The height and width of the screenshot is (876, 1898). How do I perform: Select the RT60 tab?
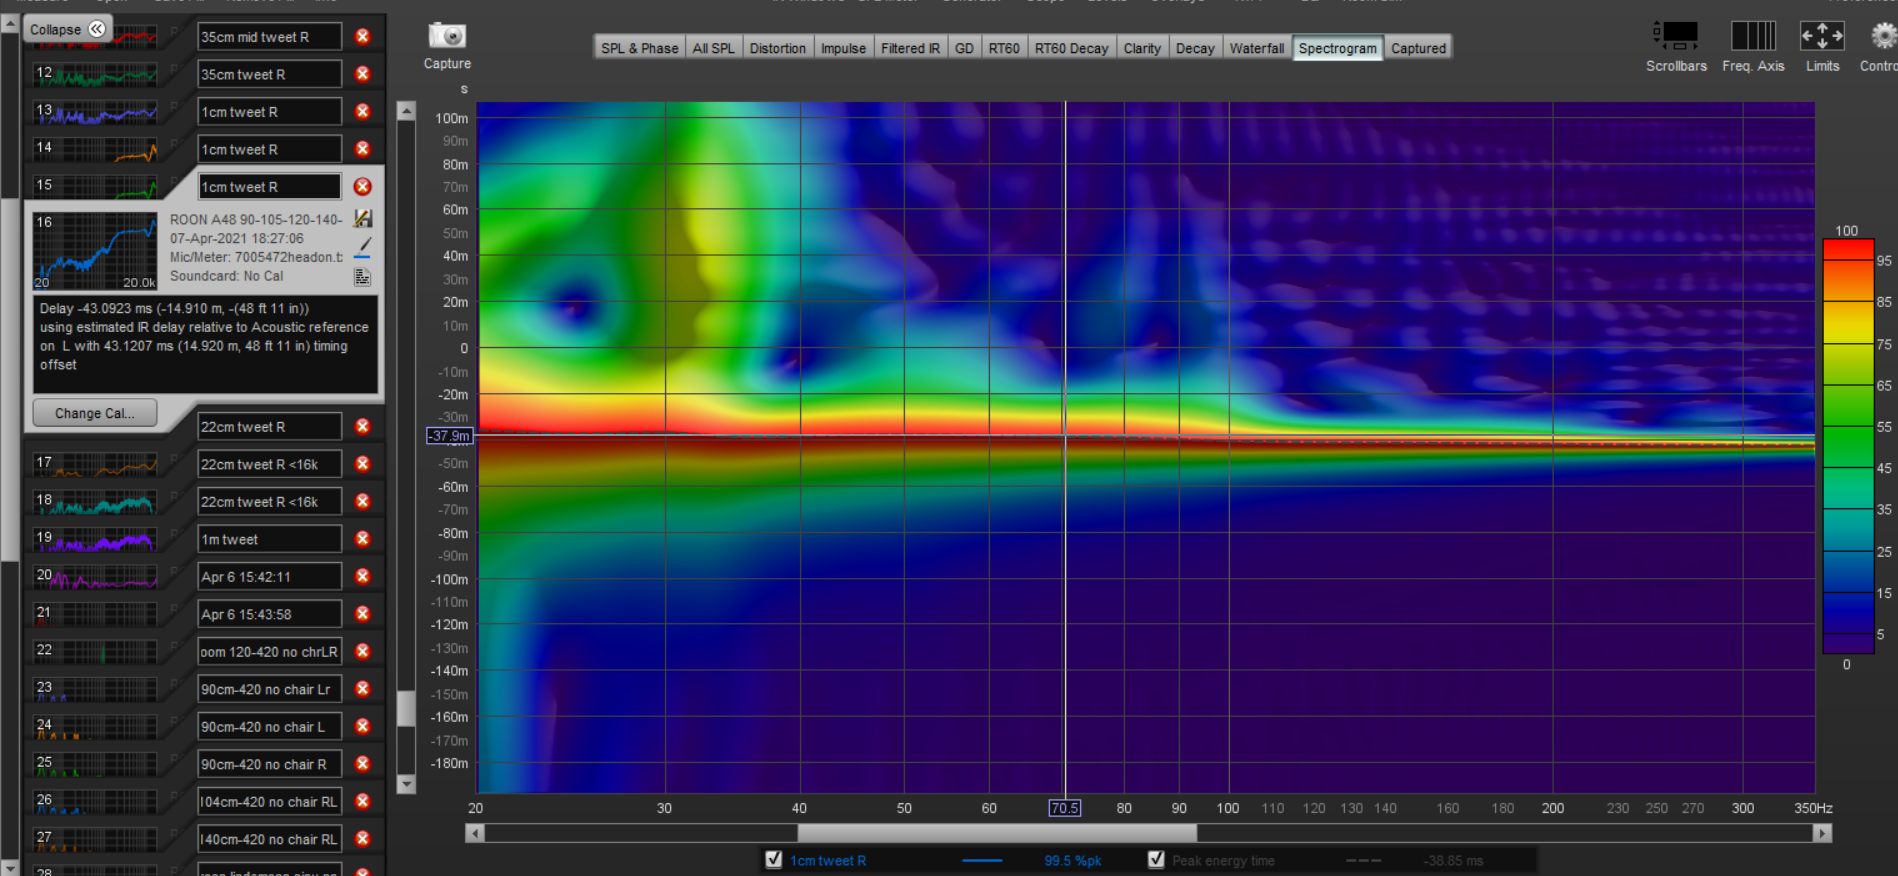1004,48
